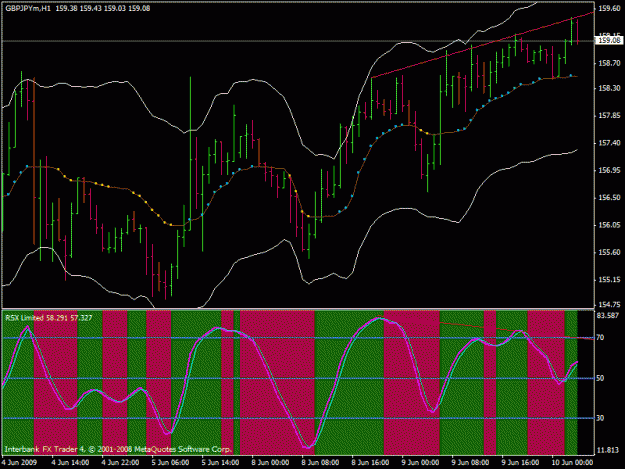The height and width of the screenshot is (469, 625).
Task: Click the GBPJPYm,H1 chart title text
Action: tap(28, 8)
